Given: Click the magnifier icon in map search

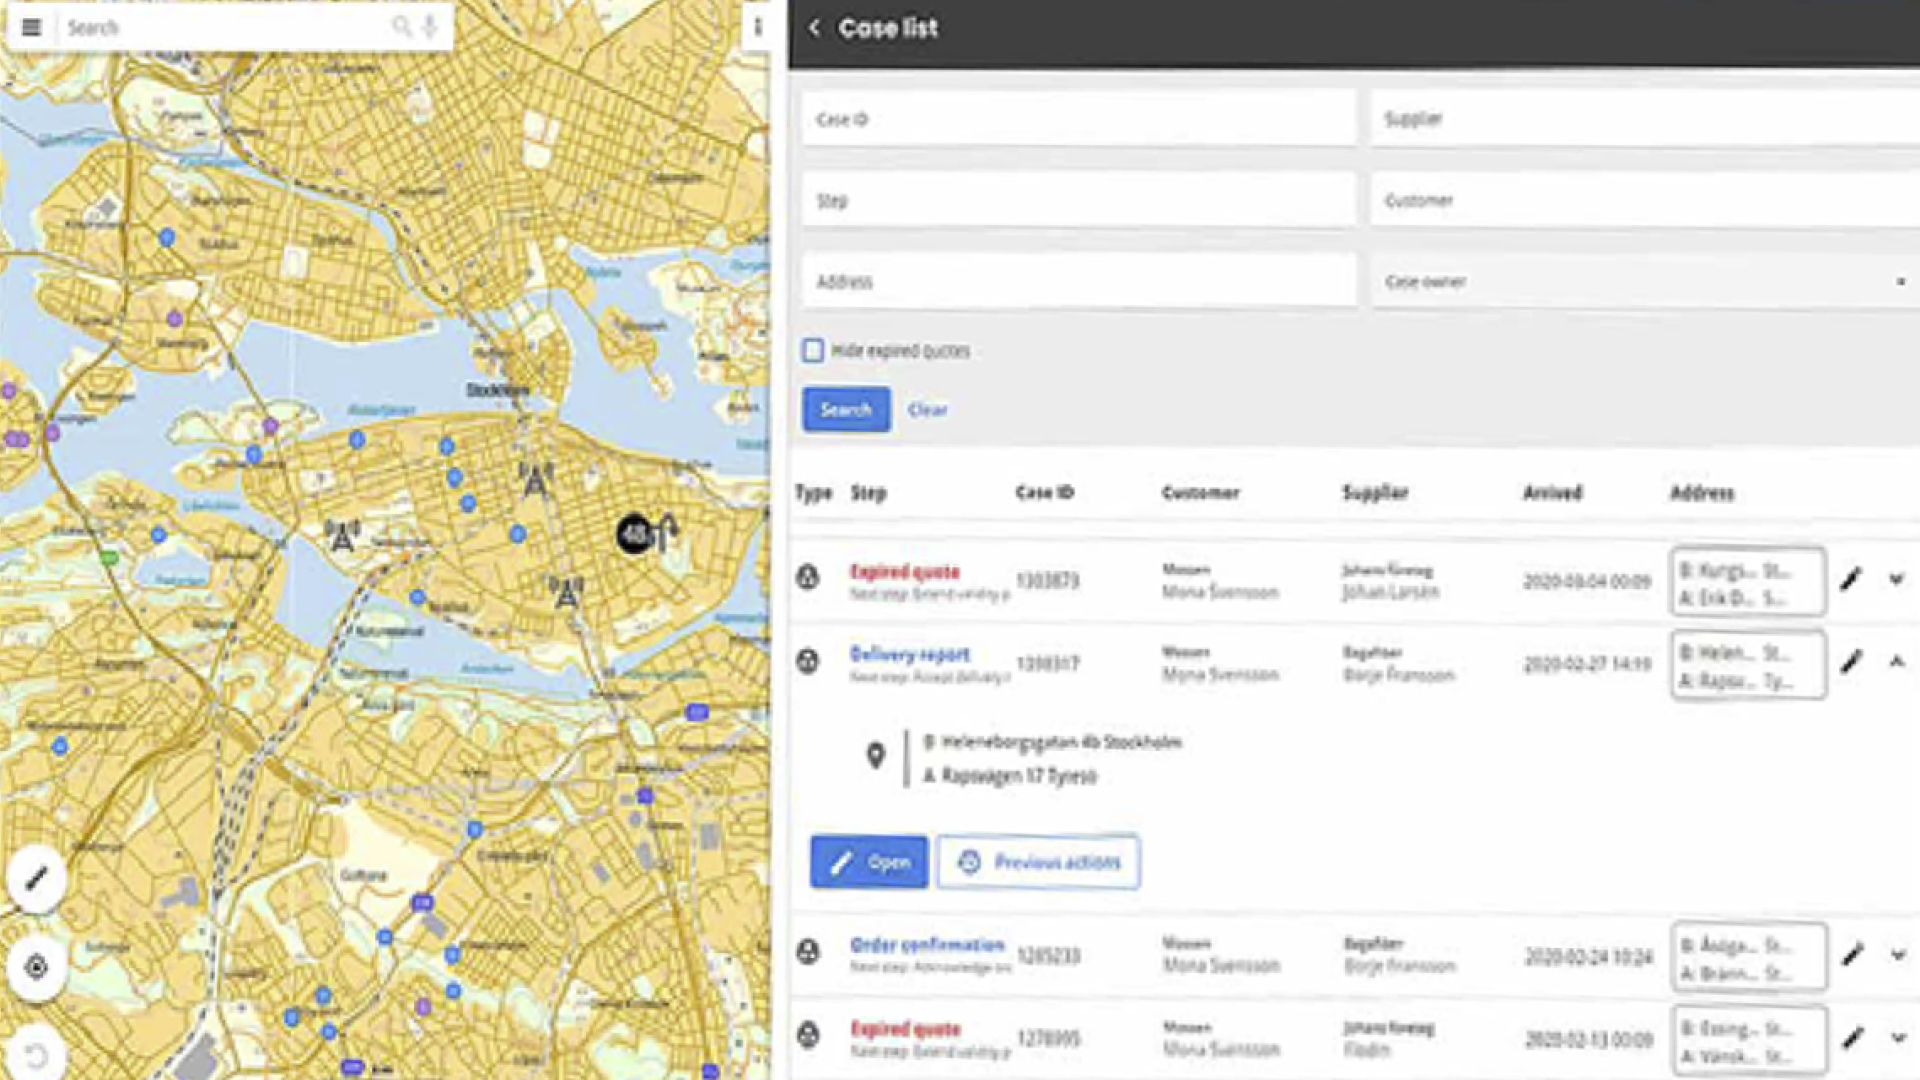Looking at the screenshot, I should 401,26.
